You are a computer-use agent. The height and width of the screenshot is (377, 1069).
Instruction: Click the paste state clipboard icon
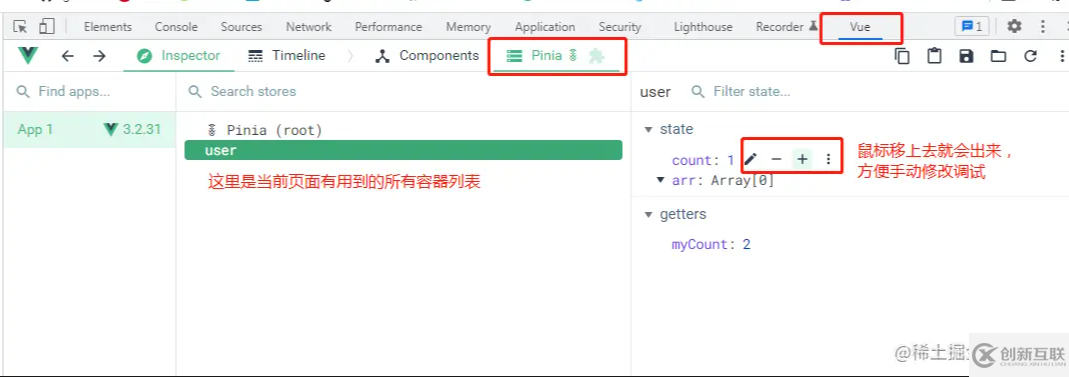934,56
